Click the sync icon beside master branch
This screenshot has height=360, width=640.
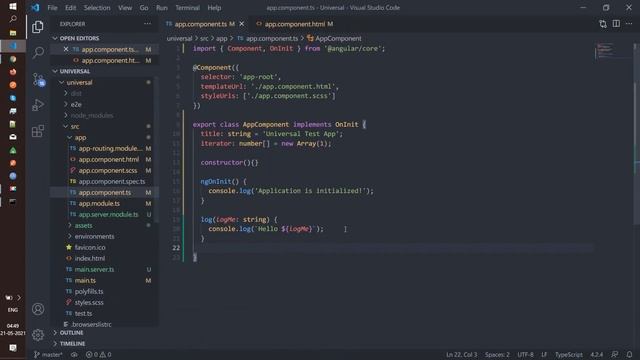74,355
